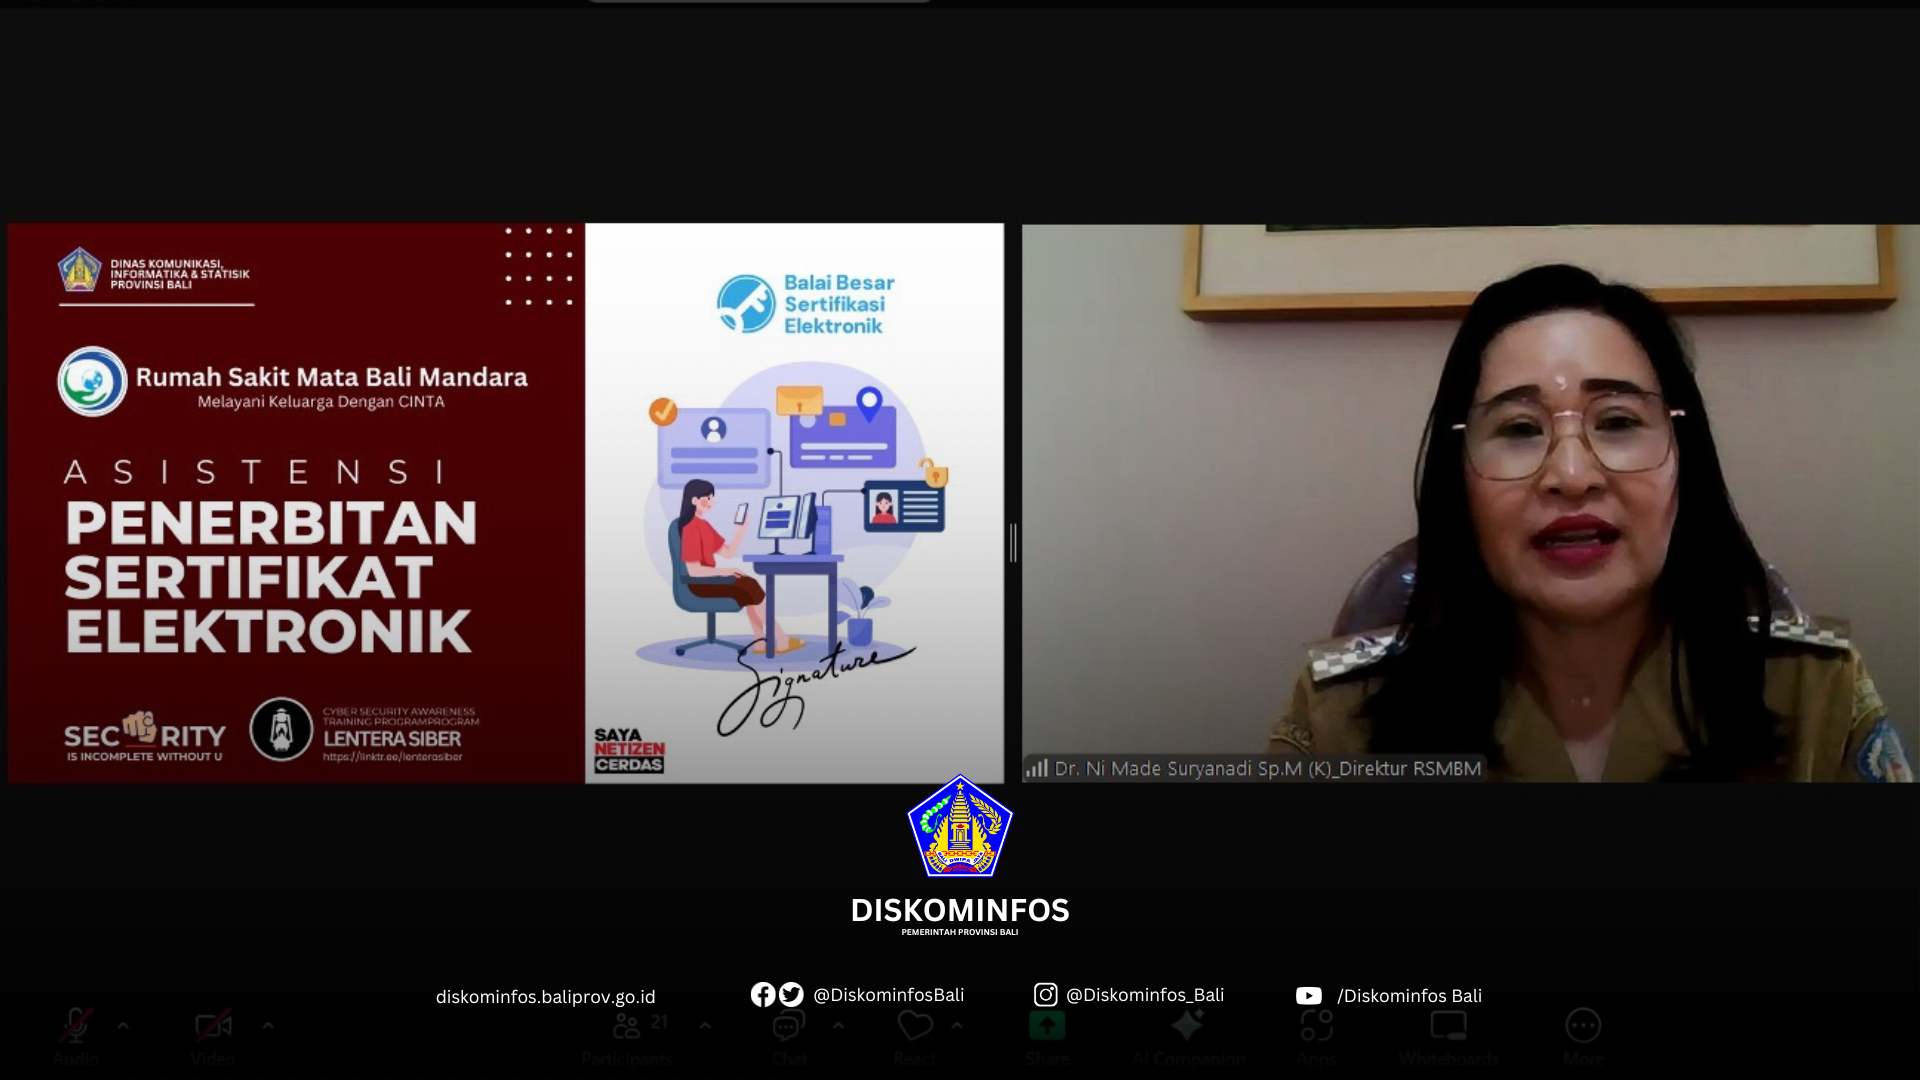Expand audio options arrow next to Audio
This screenshot has height=1080, width=1920.
(123, 1025)
